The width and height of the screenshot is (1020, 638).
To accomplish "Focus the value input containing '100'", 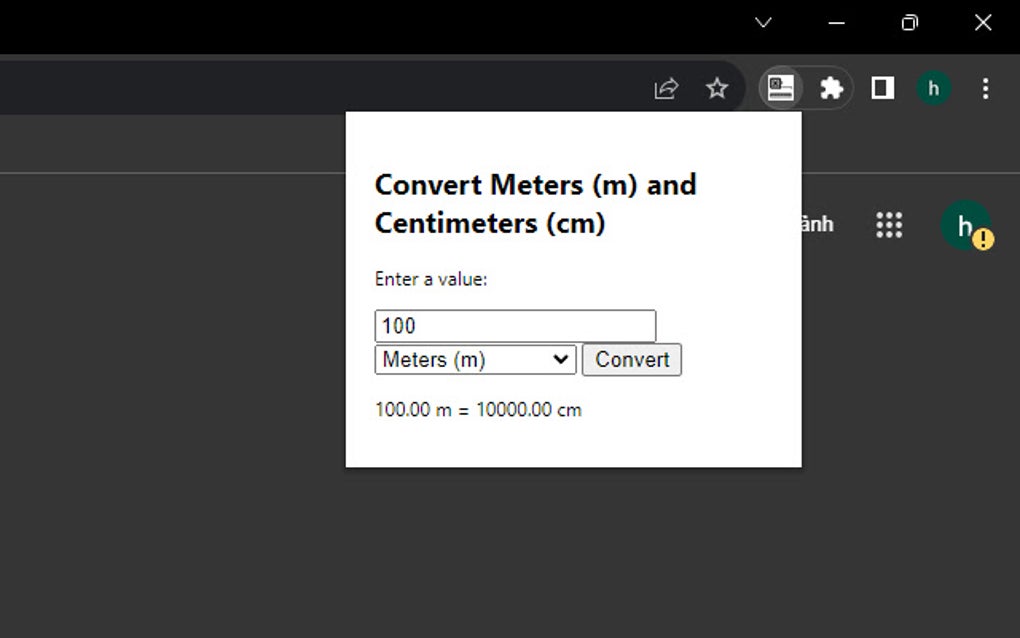I will tap(515, 325).
